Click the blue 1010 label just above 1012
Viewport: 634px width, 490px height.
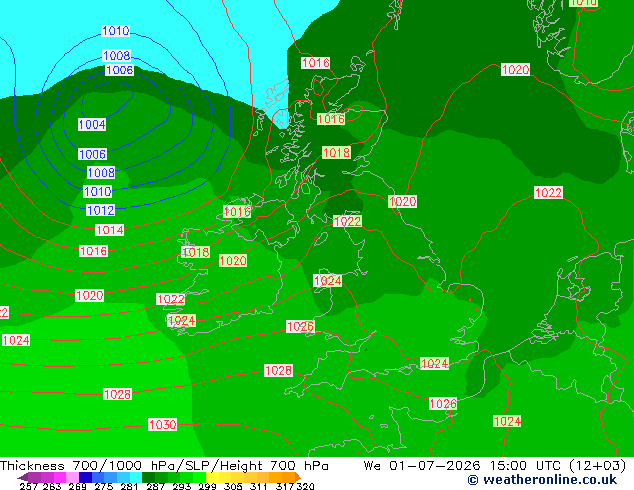point(97,191)
